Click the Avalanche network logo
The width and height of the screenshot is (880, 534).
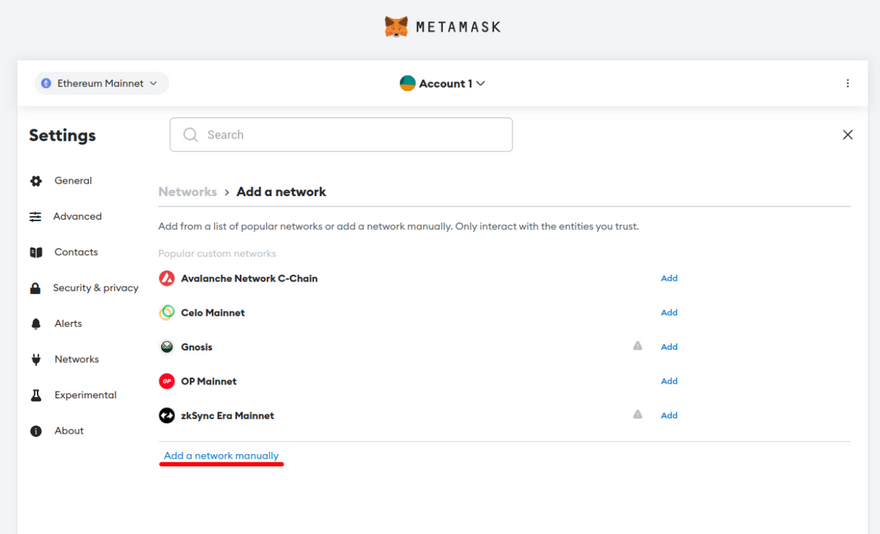[x=167, y=278]
